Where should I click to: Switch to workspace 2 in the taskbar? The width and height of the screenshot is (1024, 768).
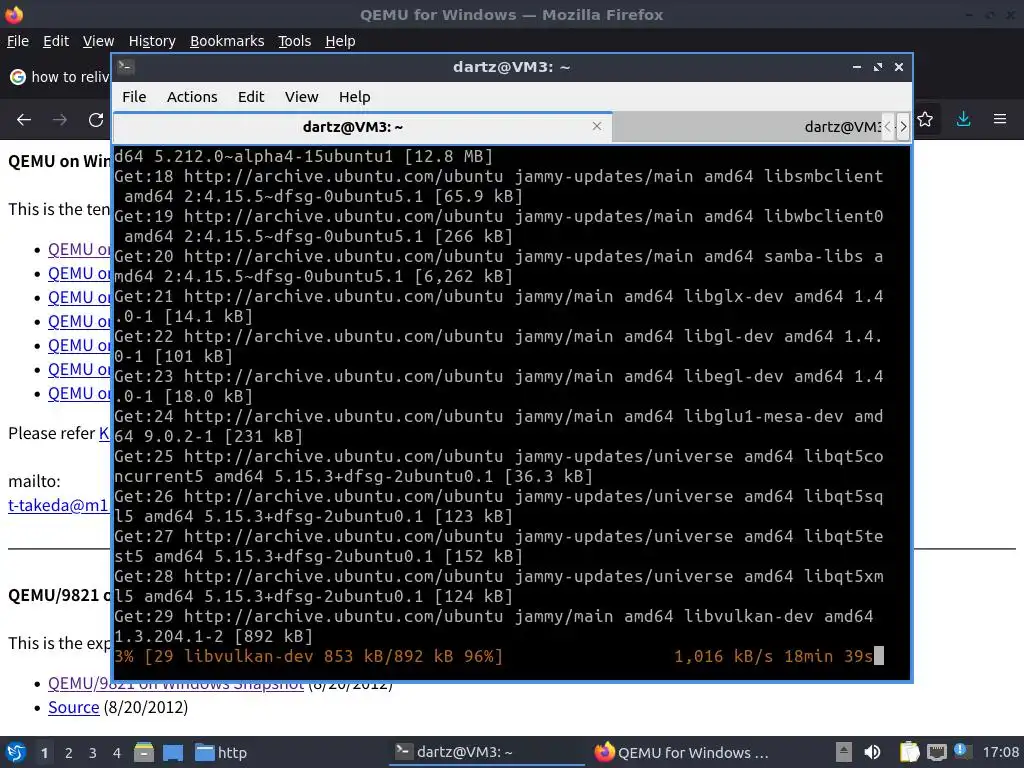pos(69,753)
